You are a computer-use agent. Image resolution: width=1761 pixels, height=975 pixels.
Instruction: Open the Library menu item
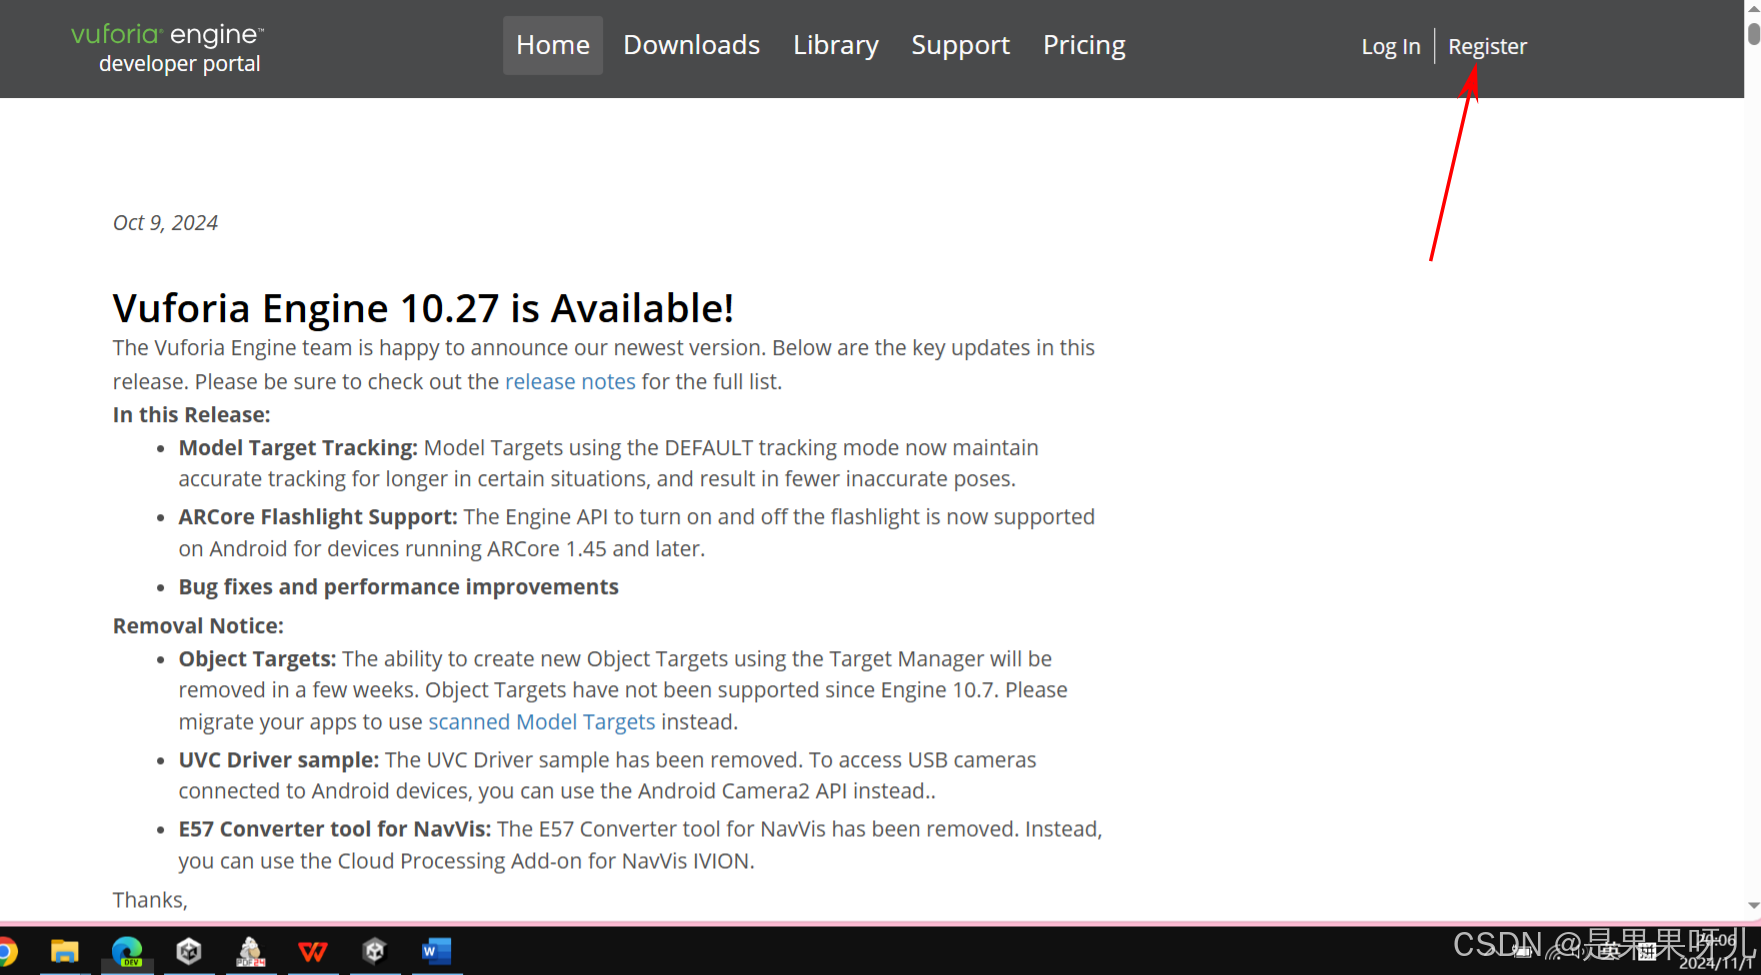(x=836, y=45)
